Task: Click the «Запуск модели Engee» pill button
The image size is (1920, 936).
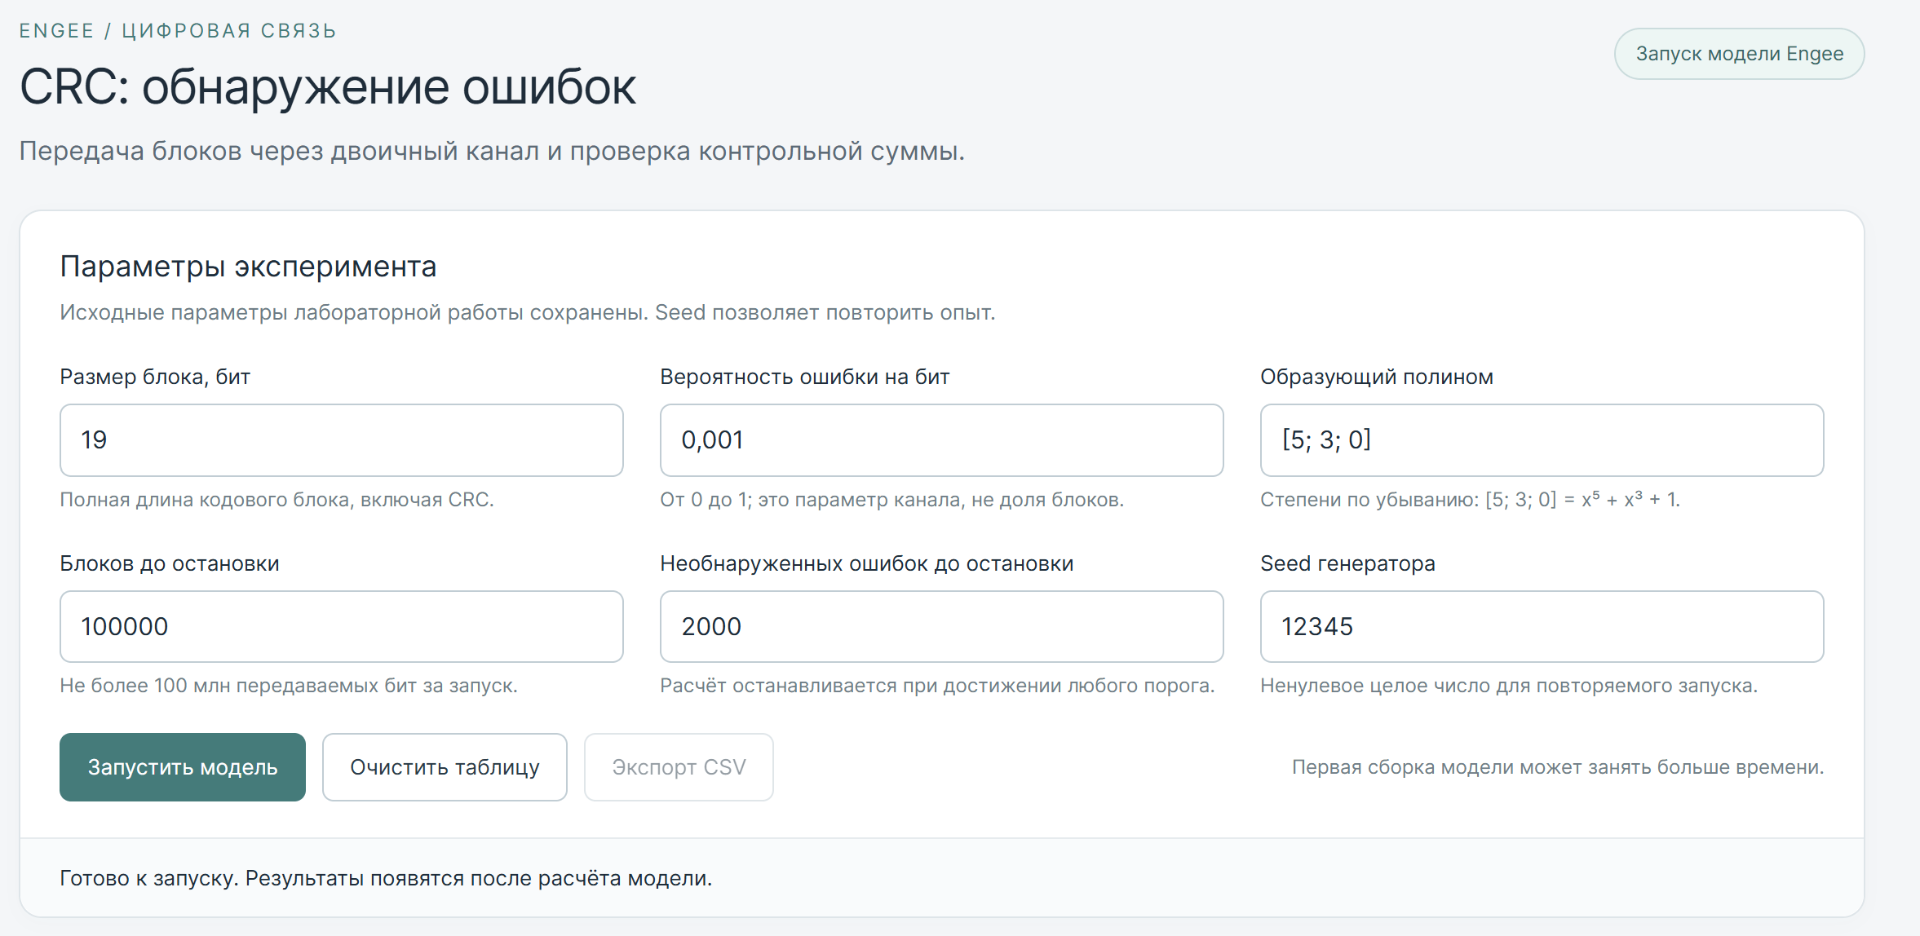Action: pos(1739,54)
